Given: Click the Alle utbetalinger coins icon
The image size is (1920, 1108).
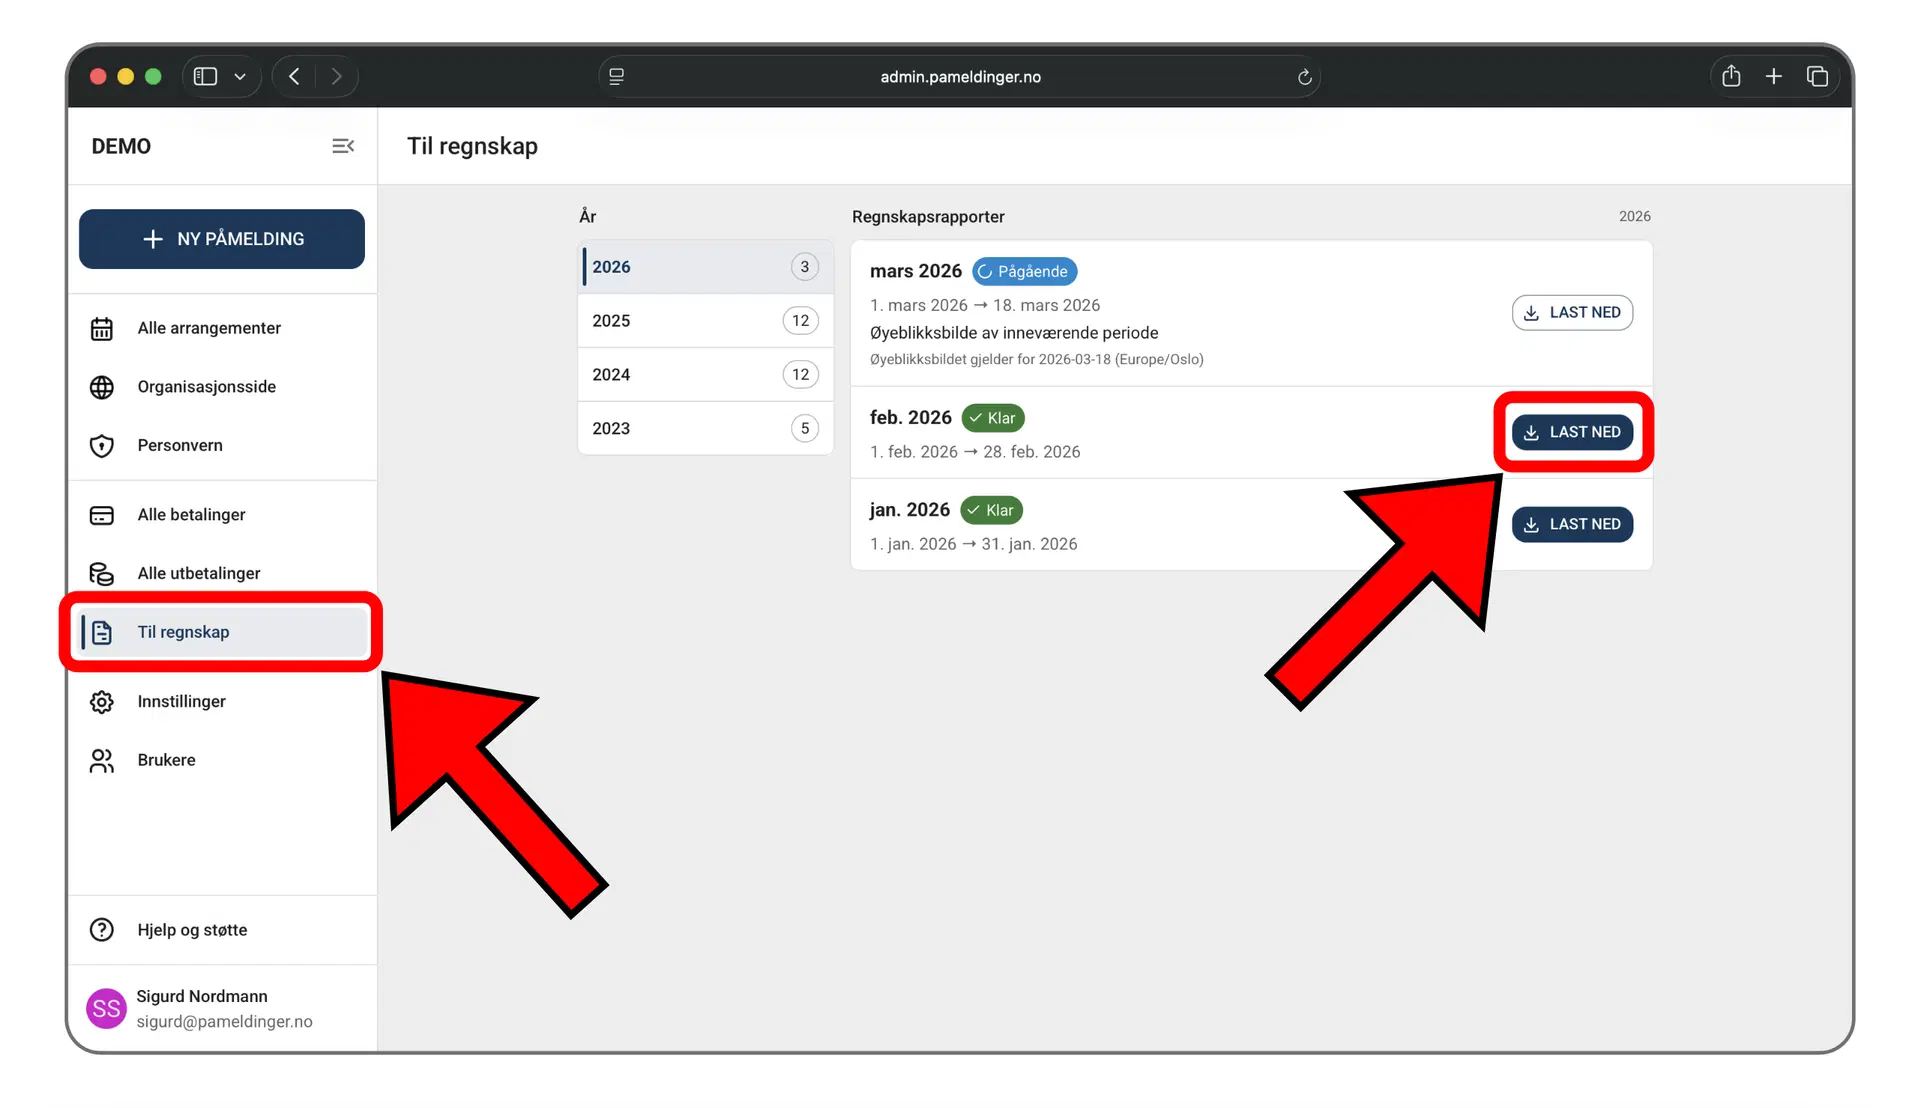Looking at the screenshot, I should 102,574.
